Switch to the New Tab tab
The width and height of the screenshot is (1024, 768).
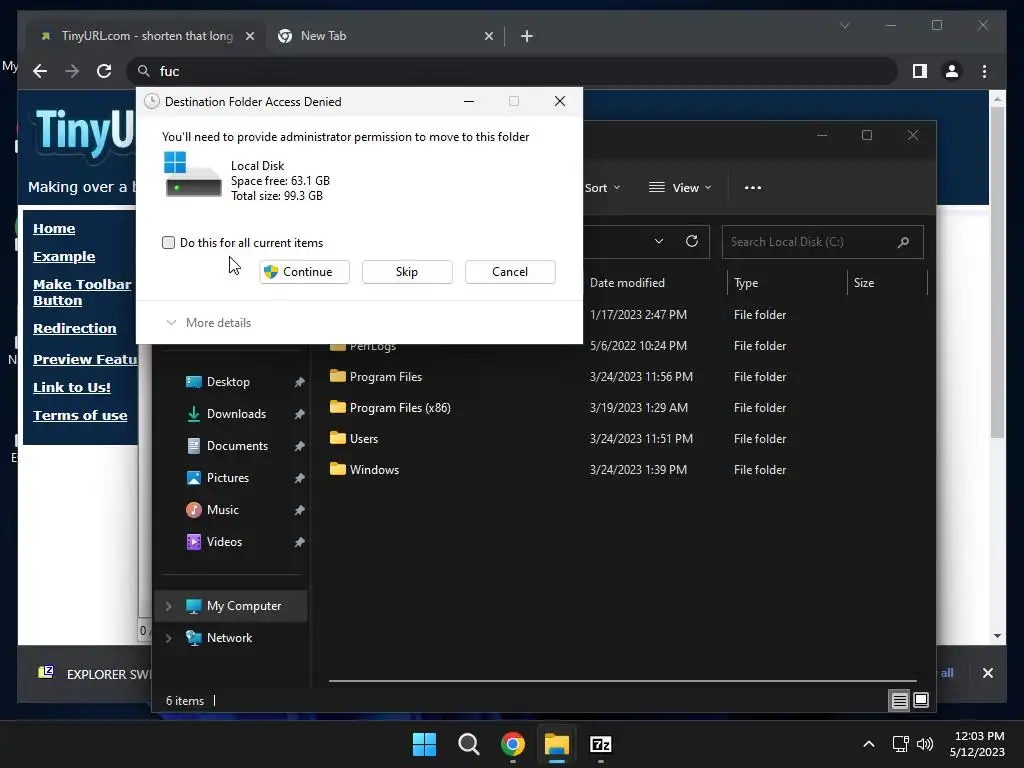click(x=385, y=36)
